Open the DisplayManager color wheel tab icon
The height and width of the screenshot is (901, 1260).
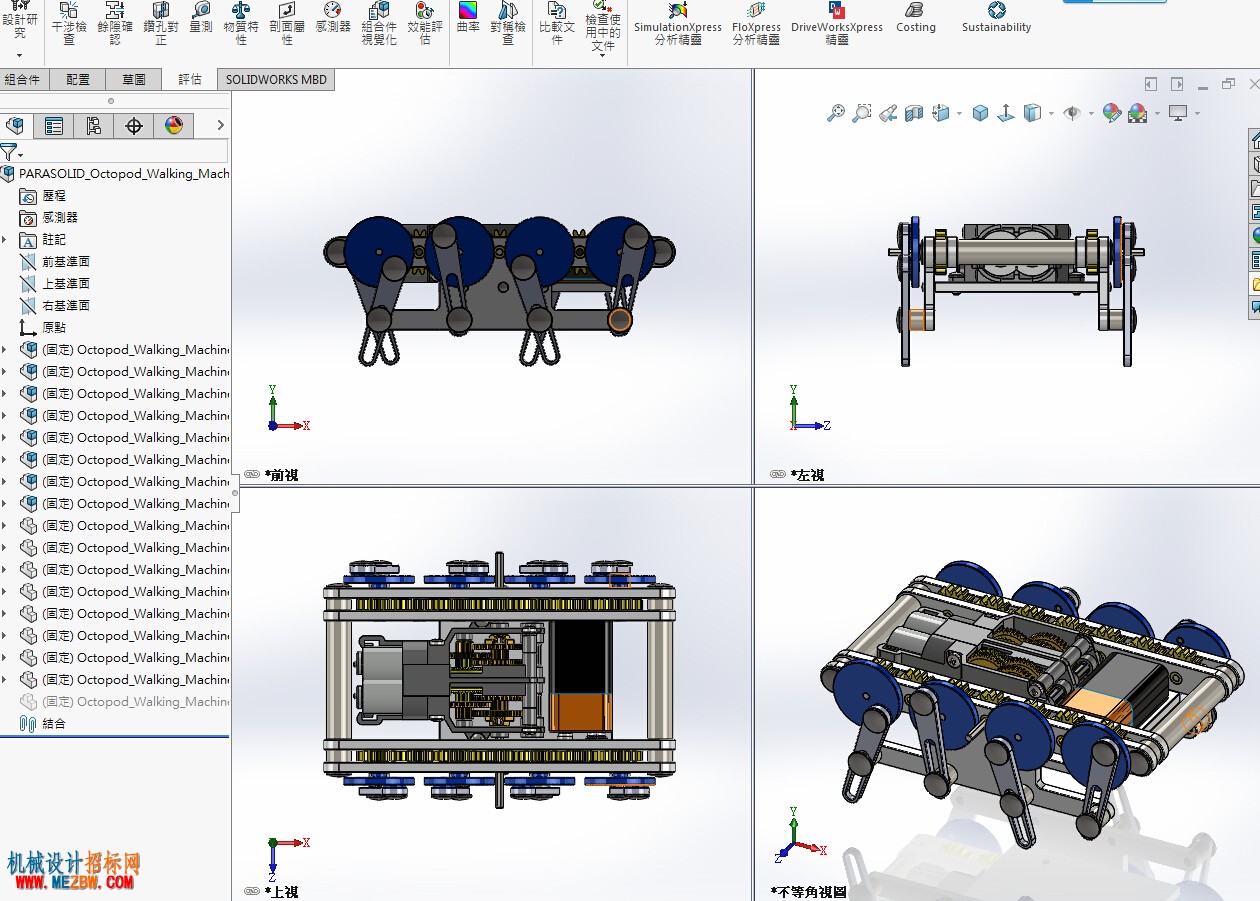point(174,125)
